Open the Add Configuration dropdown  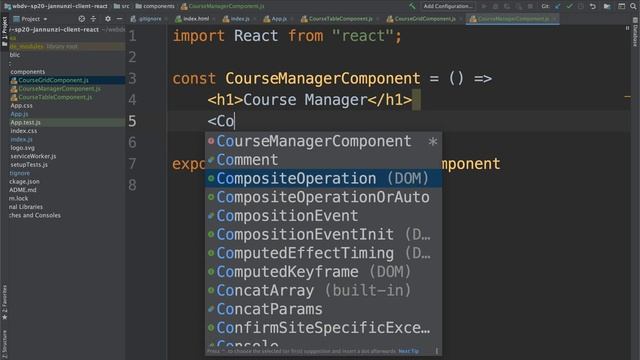[x=448, y=6]
